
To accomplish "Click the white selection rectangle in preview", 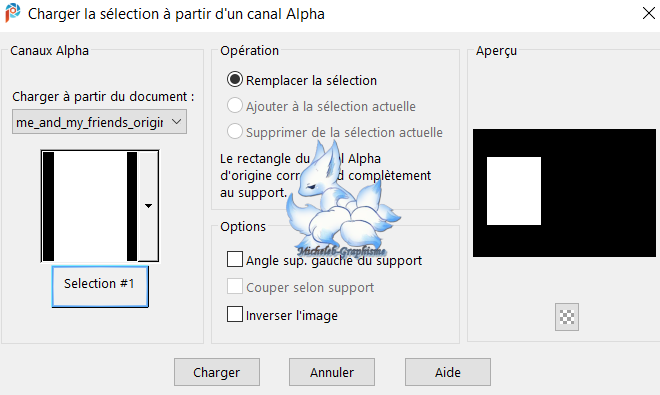I will (514, 191).
